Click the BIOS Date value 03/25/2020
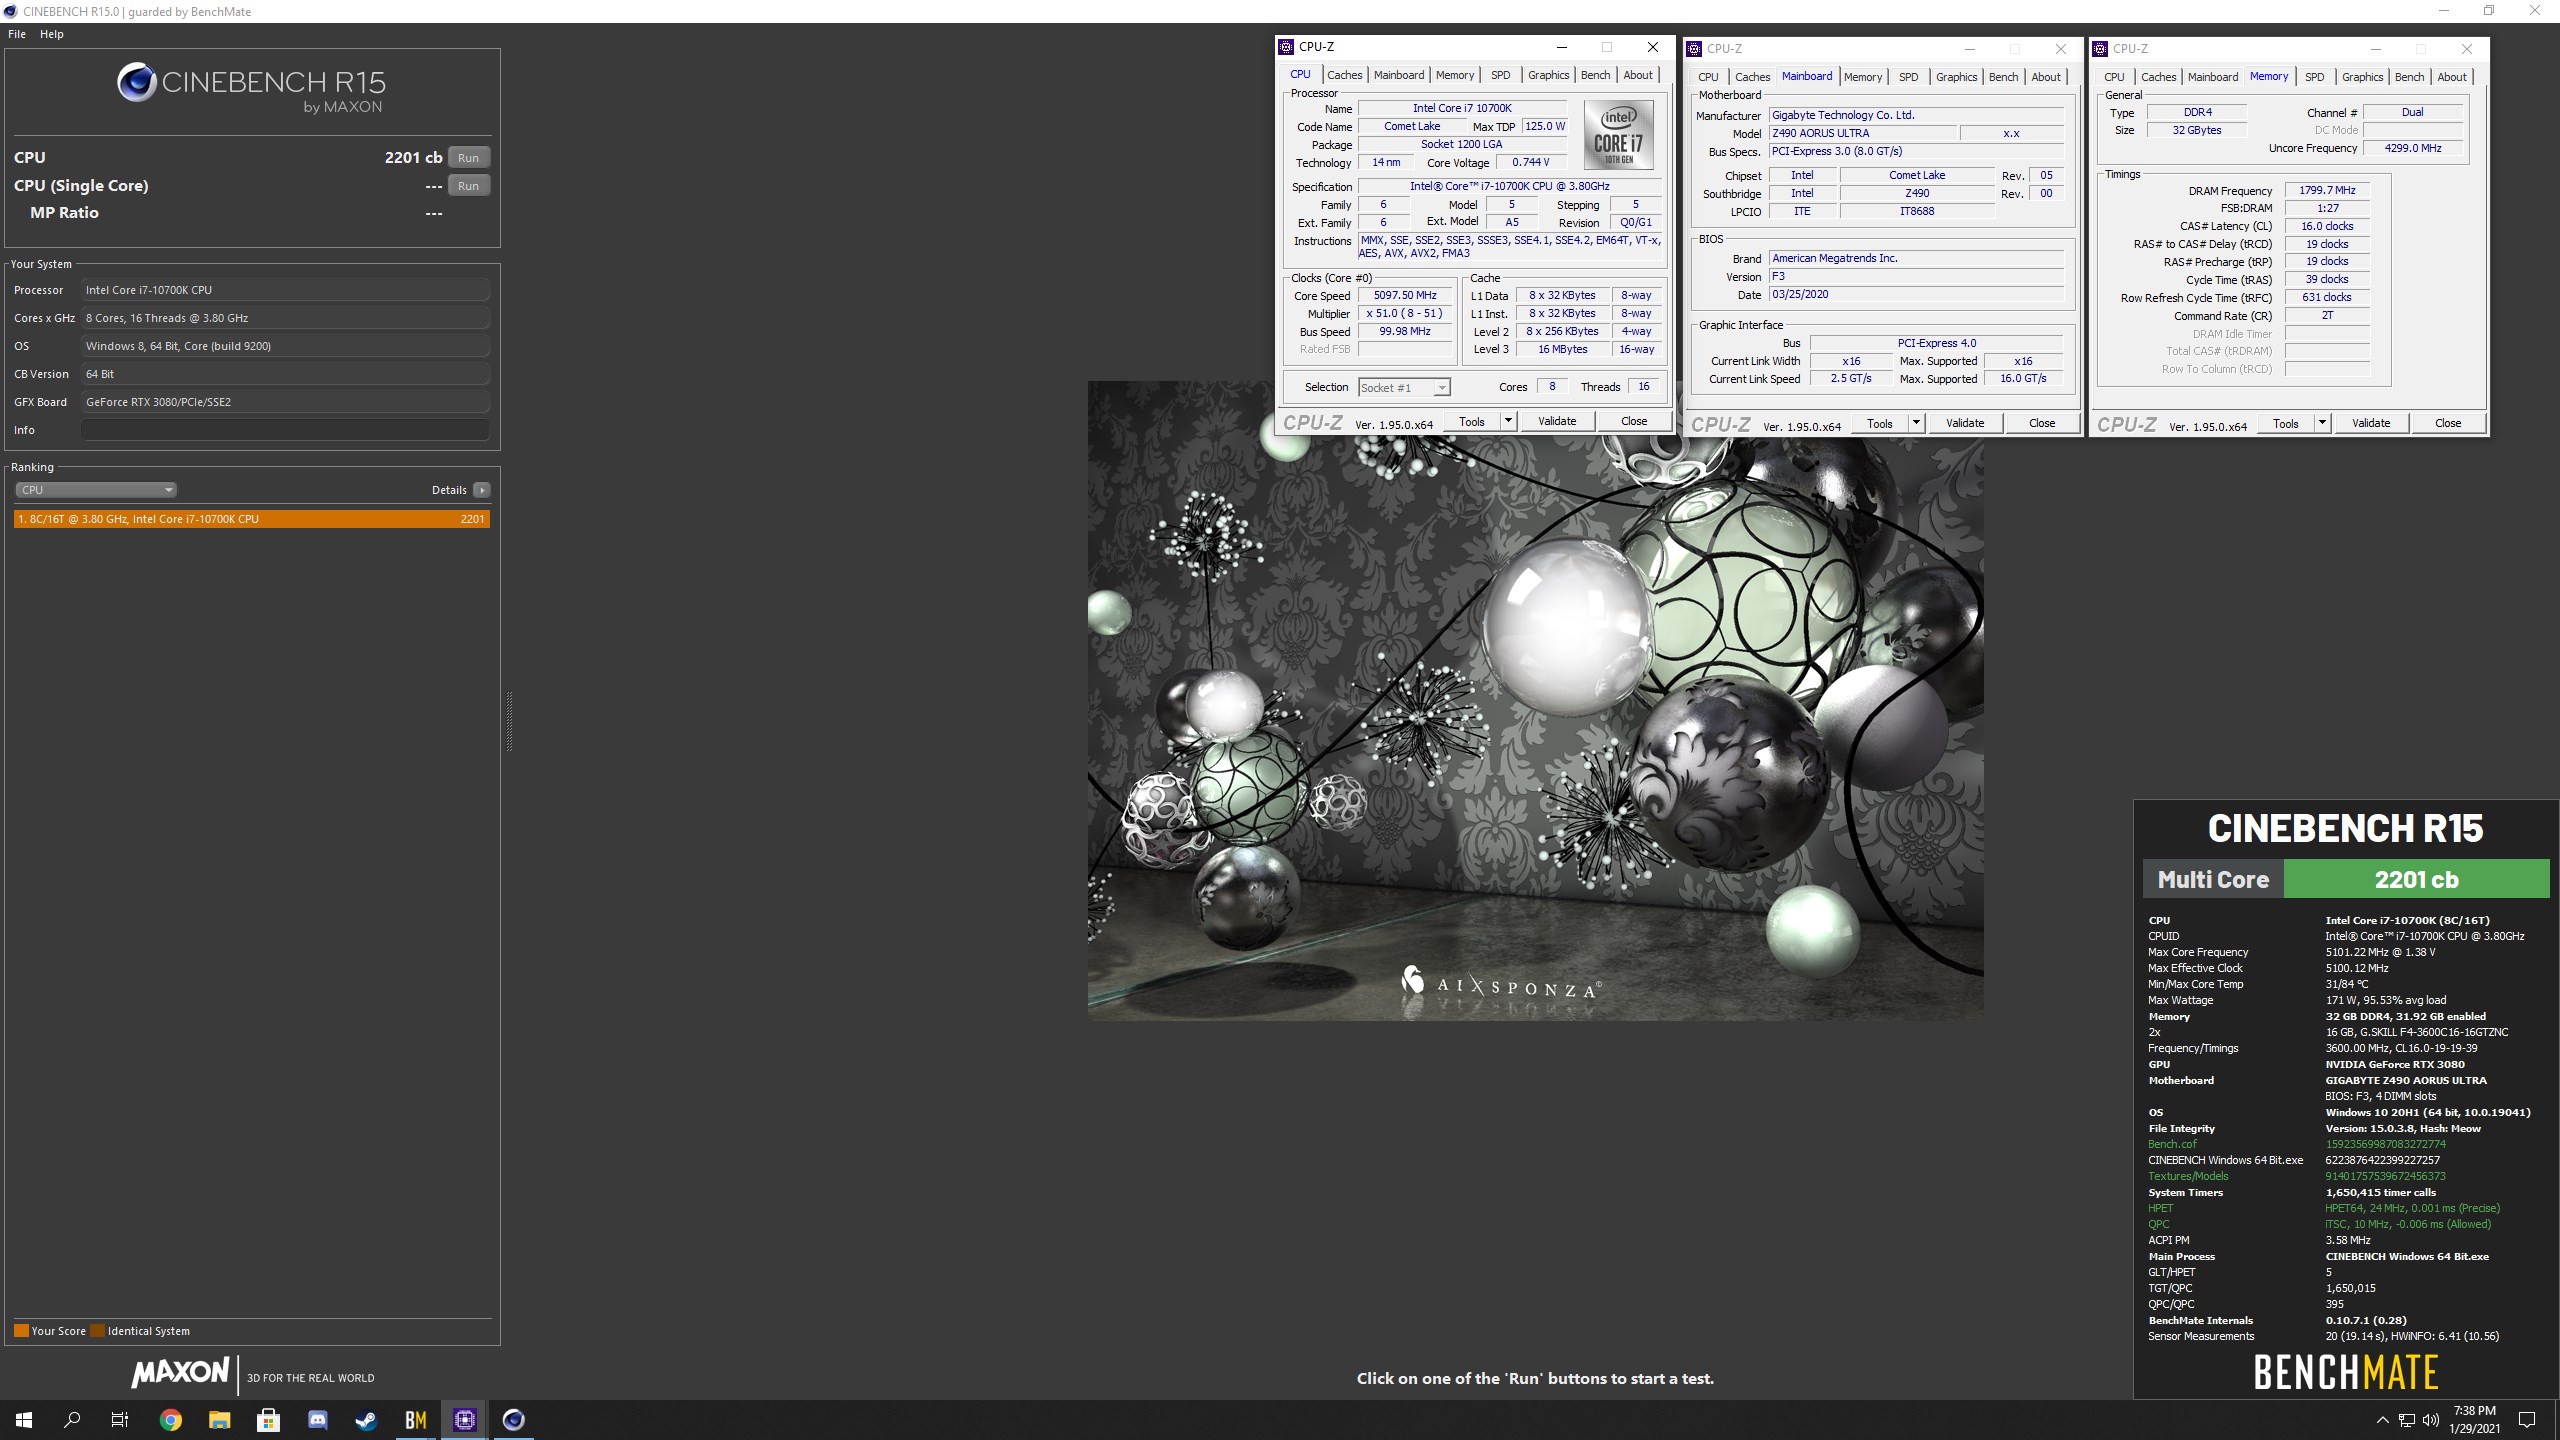This screenshot has height=1440, width=2560. click(1916, 295)
